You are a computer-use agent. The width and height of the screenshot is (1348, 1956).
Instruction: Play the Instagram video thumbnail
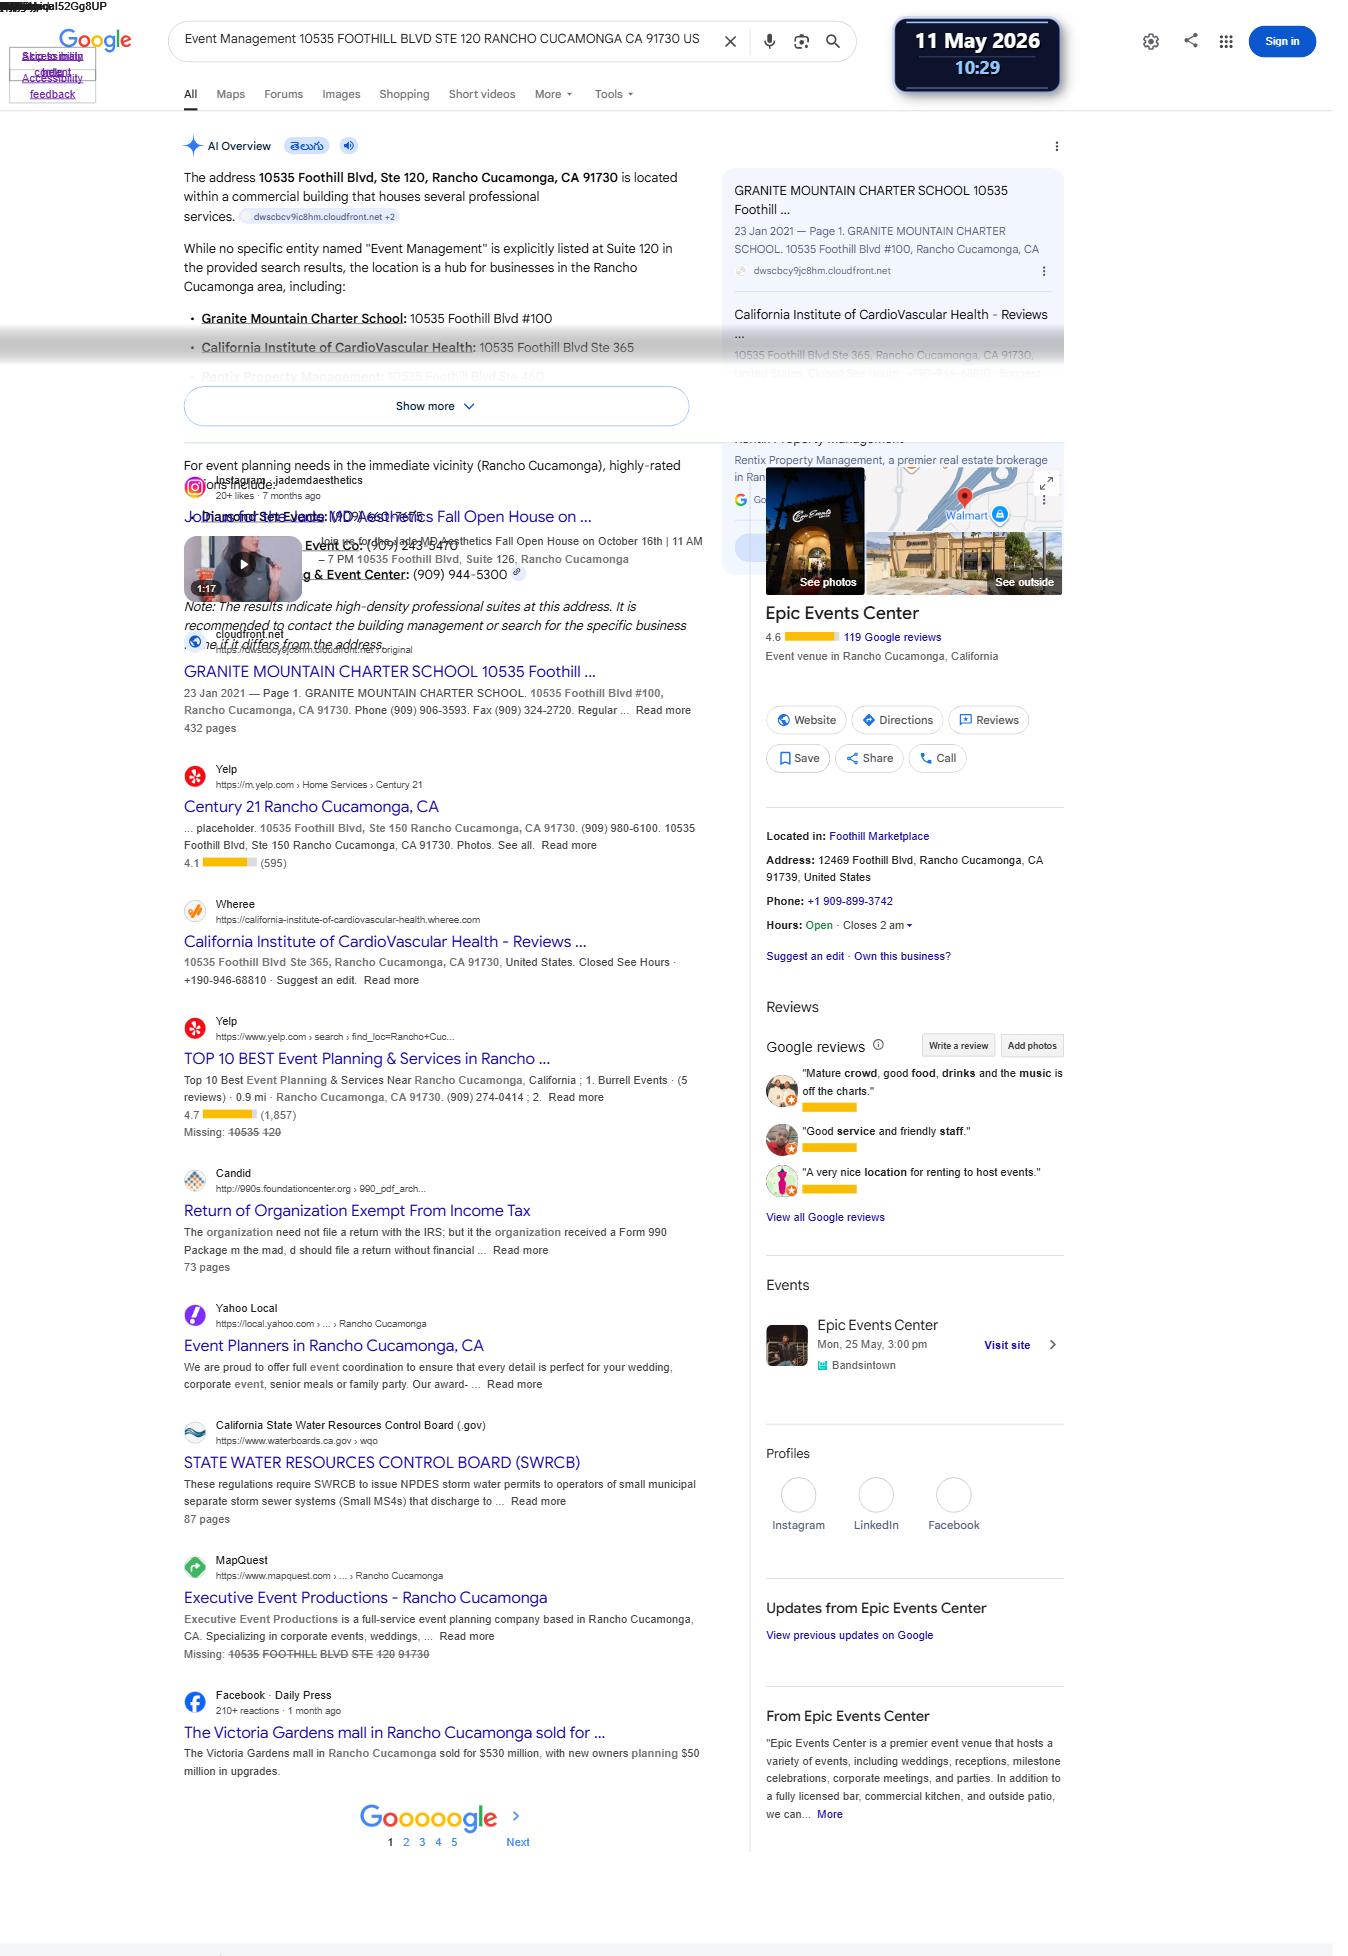pyautogui.click(x=243, y=568)
